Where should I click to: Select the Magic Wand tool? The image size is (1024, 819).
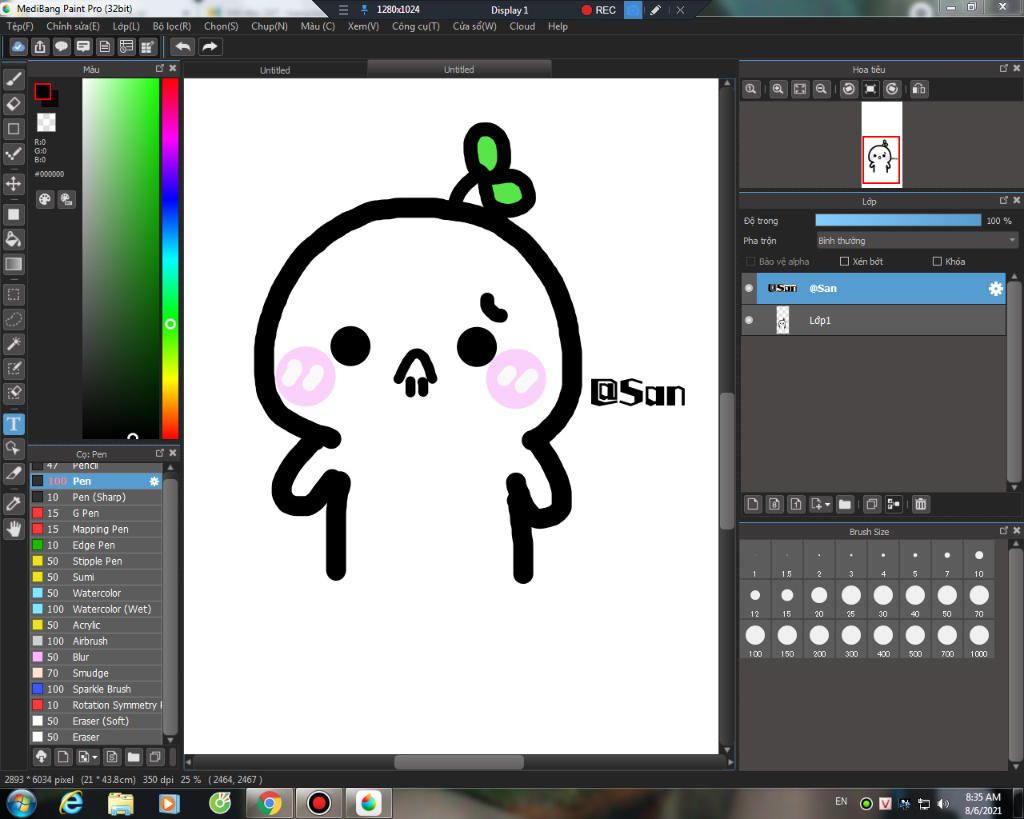click(14, 344)
